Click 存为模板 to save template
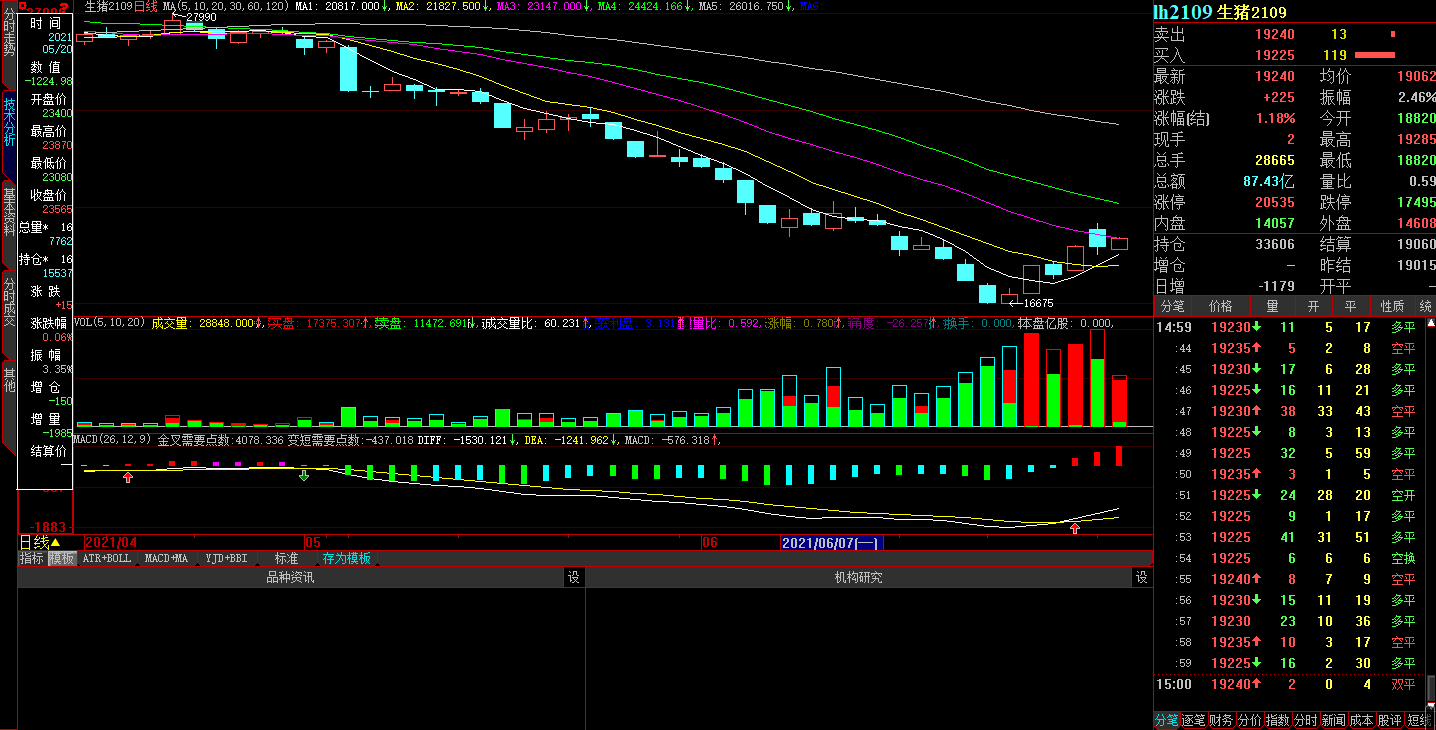1436x730 pixels. (346, 558)
